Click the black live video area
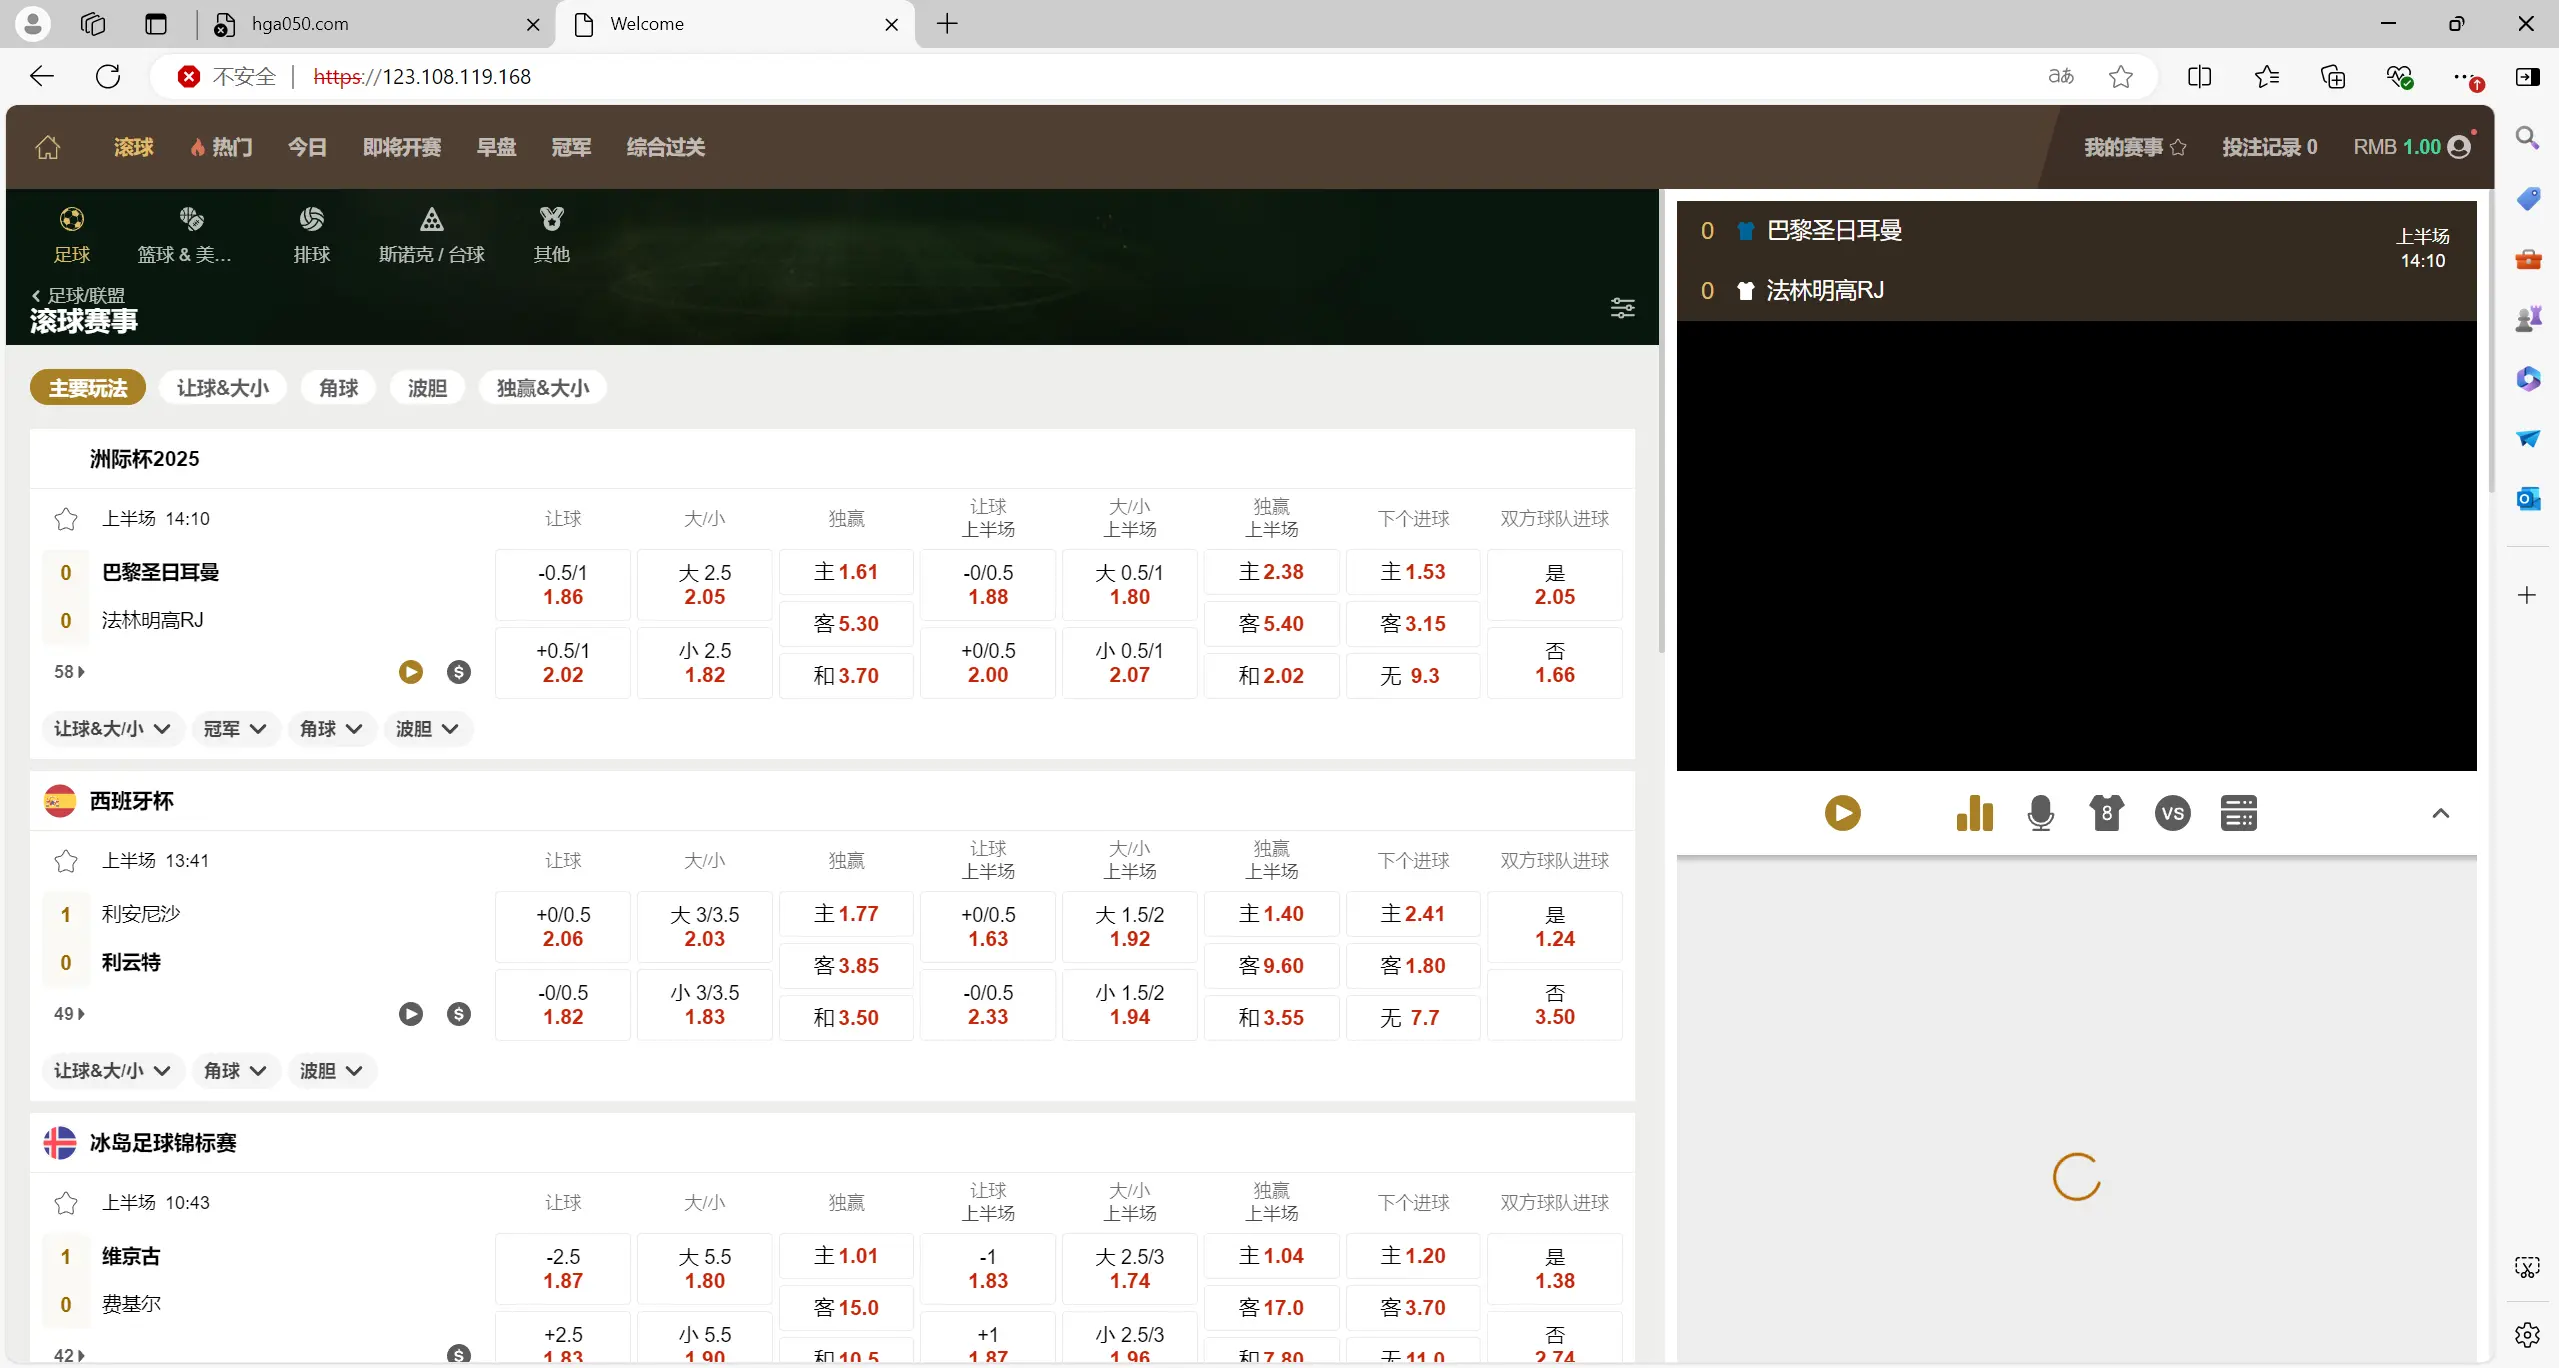Image resolution: width=2559 pixels, height=1368 pixels. 2076,546
